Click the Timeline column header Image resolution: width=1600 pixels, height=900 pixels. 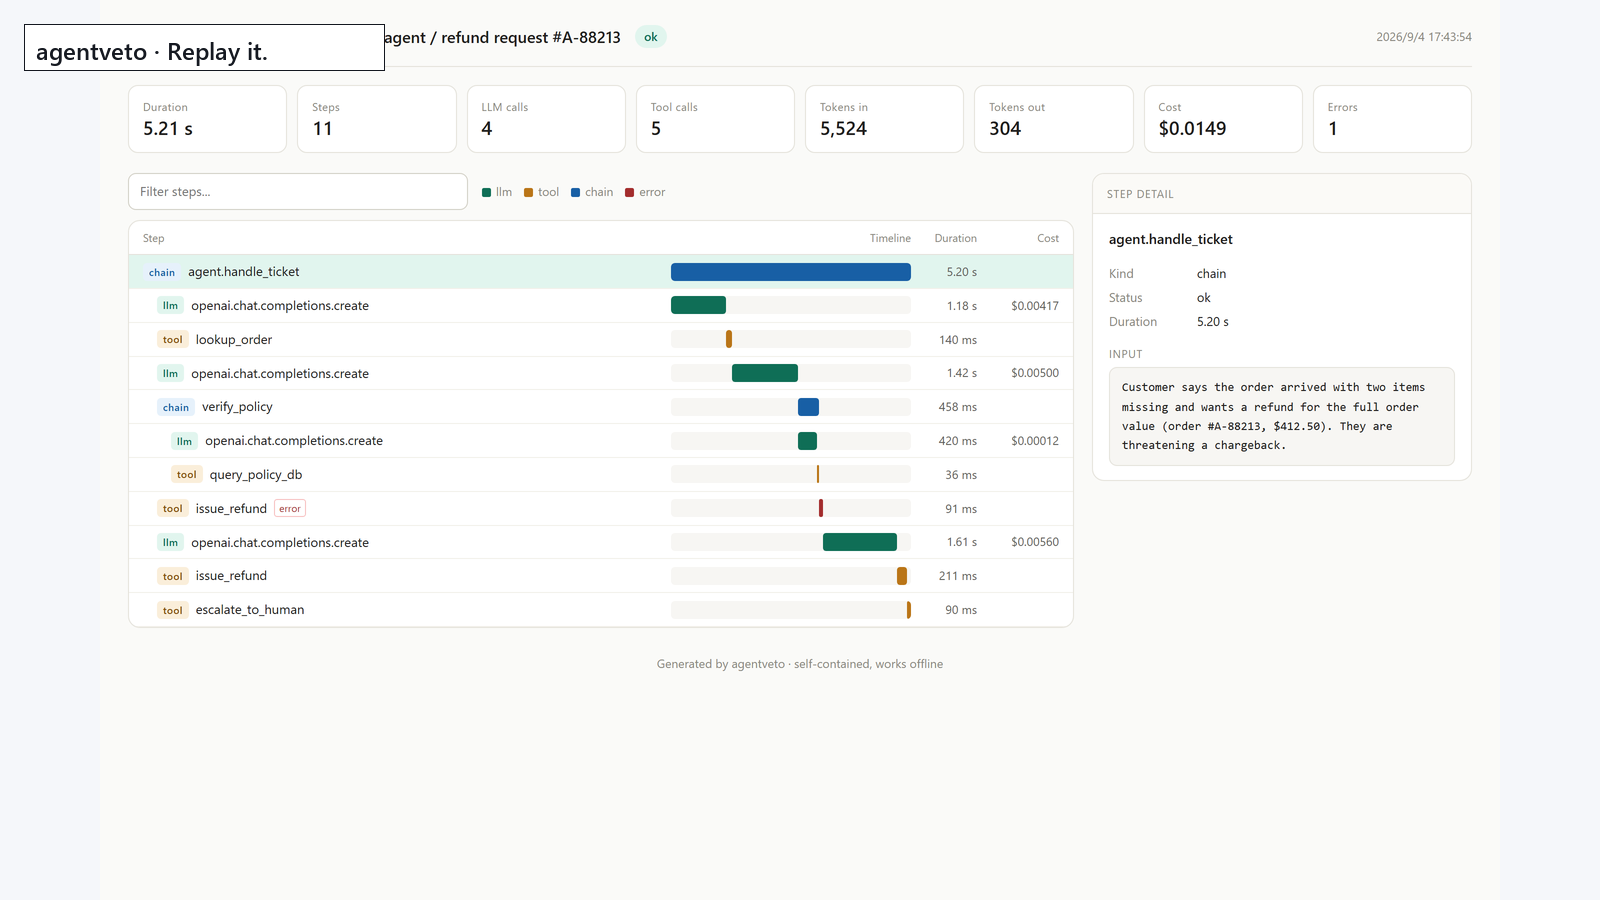(890, 238)
